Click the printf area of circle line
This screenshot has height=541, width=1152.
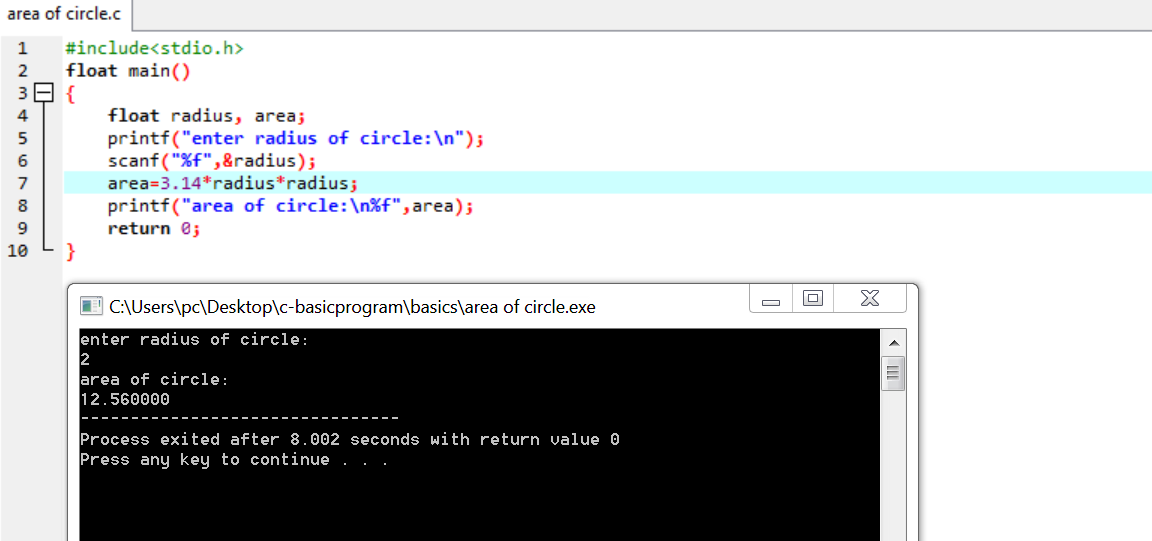tap(290, 206)
